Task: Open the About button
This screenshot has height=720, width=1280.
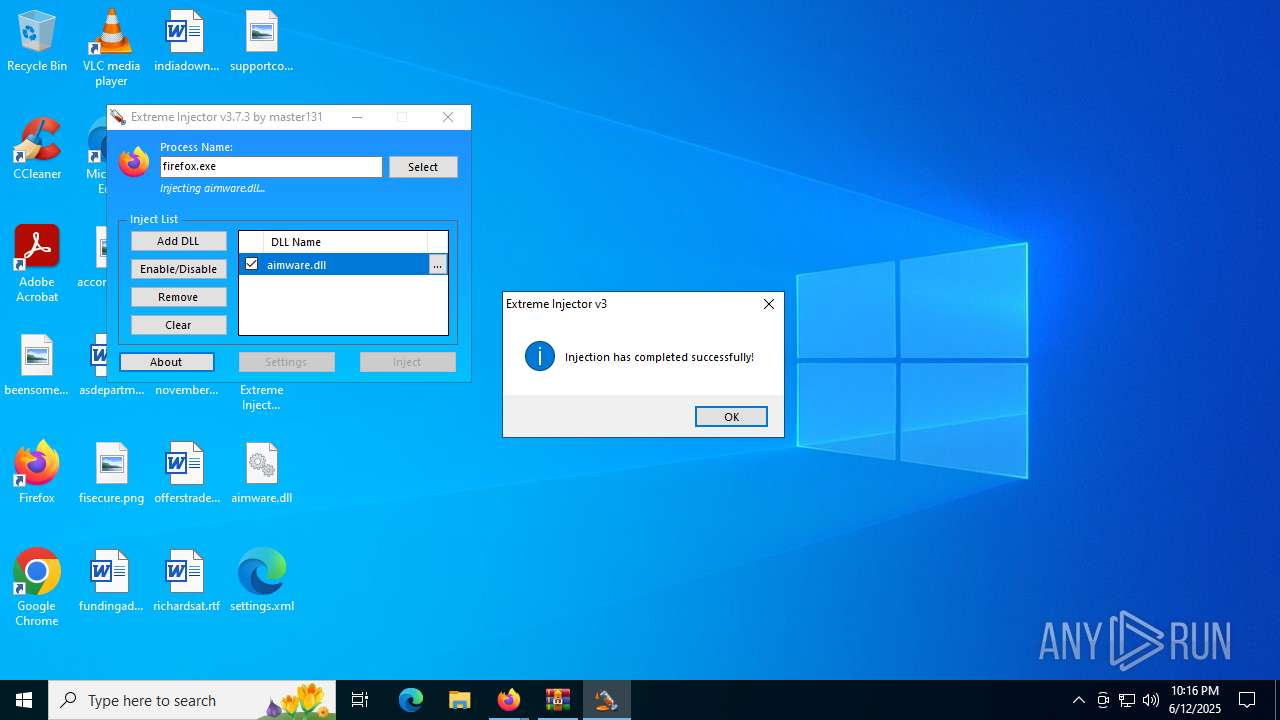Action: [x=166, y=362]
